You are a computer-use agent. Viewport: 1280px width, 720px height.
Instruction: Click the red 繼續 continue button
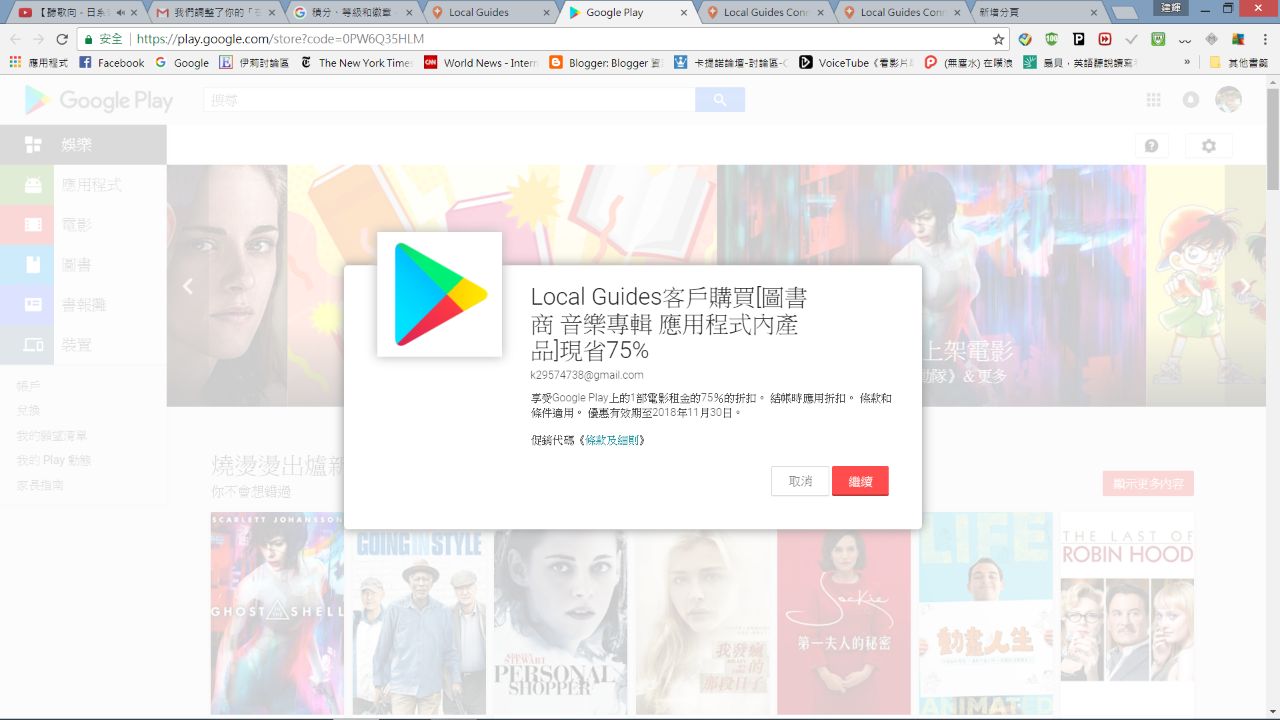860,481
